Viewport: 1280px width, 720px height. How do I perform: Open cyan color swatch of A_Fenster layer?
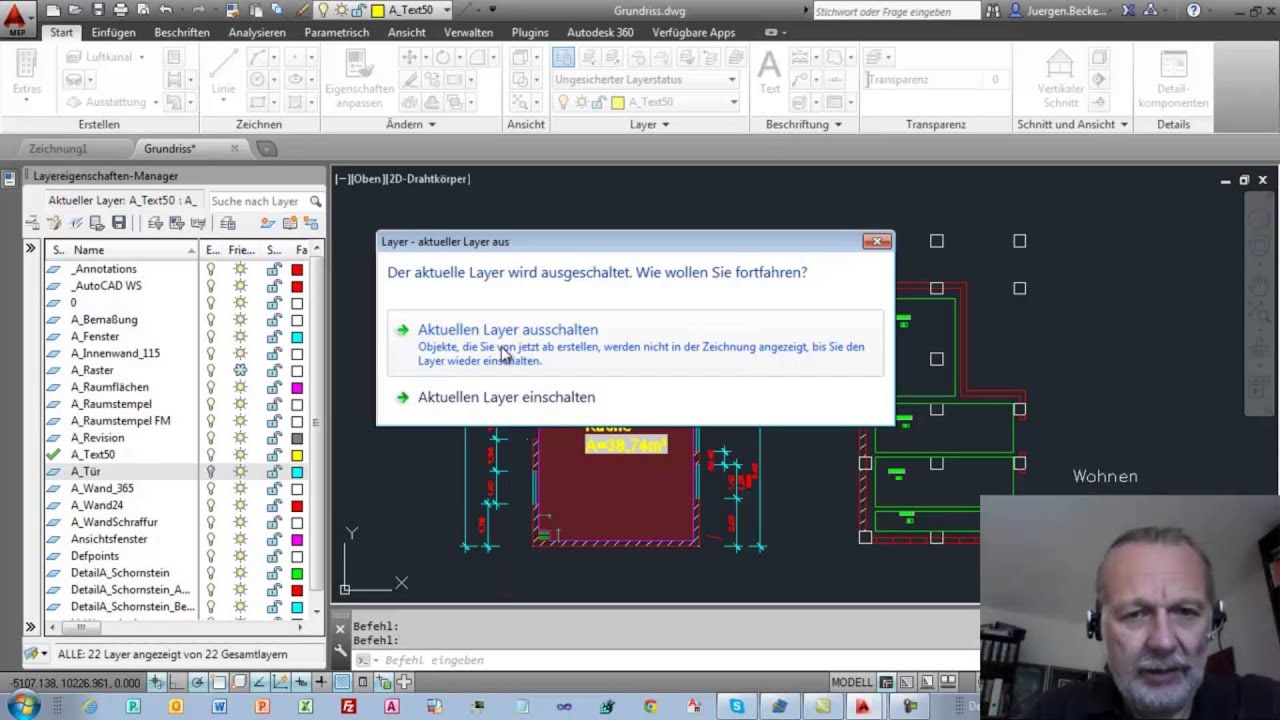tap(297, 336)
